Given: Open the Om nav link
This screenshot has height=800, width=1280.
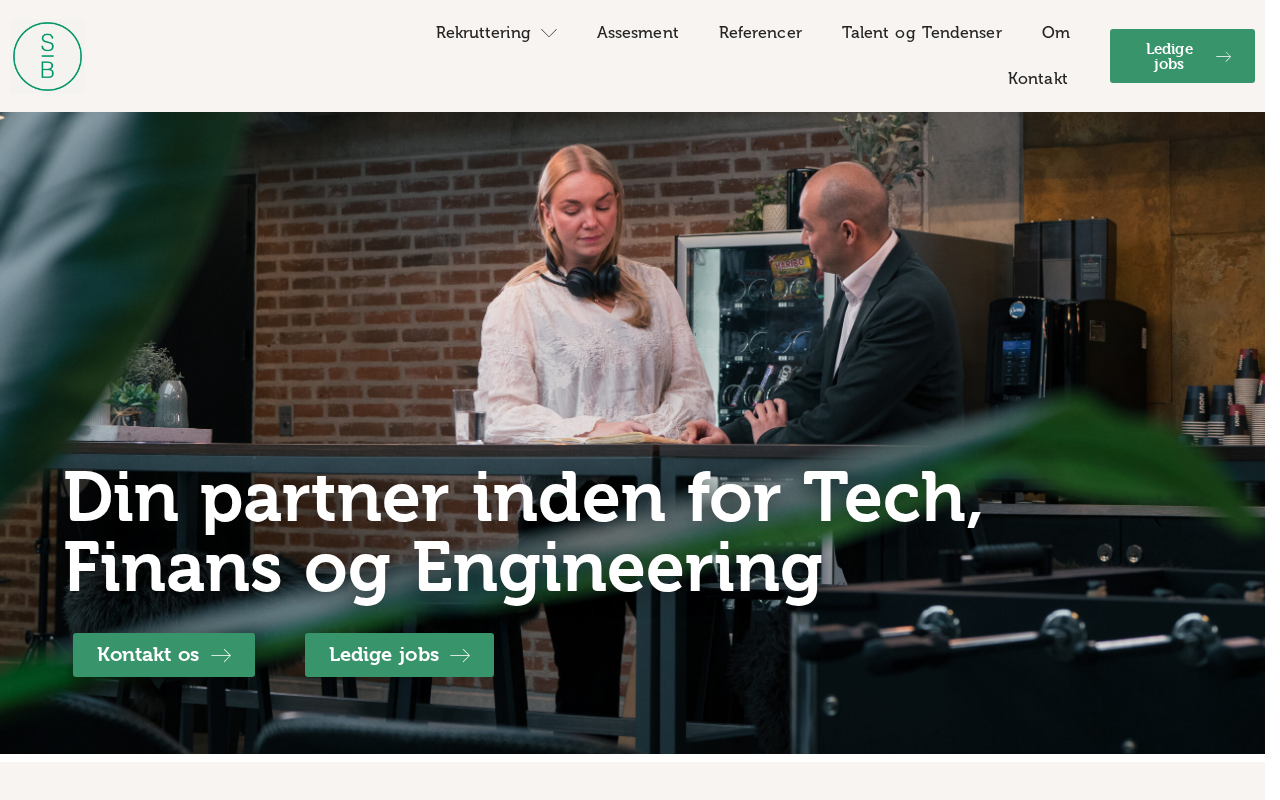Looking at the screenshot, I should coord(1056,33).
